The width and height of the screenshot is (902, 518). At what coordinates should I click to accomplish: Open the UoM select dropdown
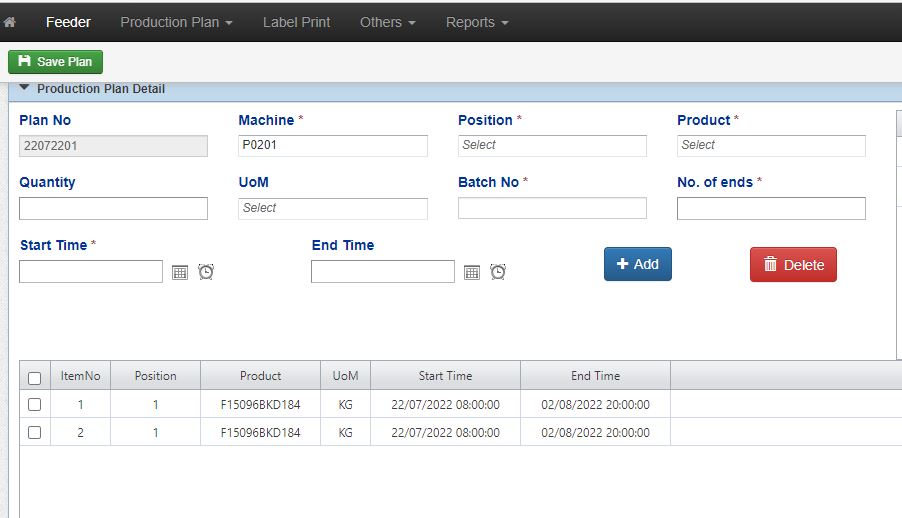click(333, 209)
